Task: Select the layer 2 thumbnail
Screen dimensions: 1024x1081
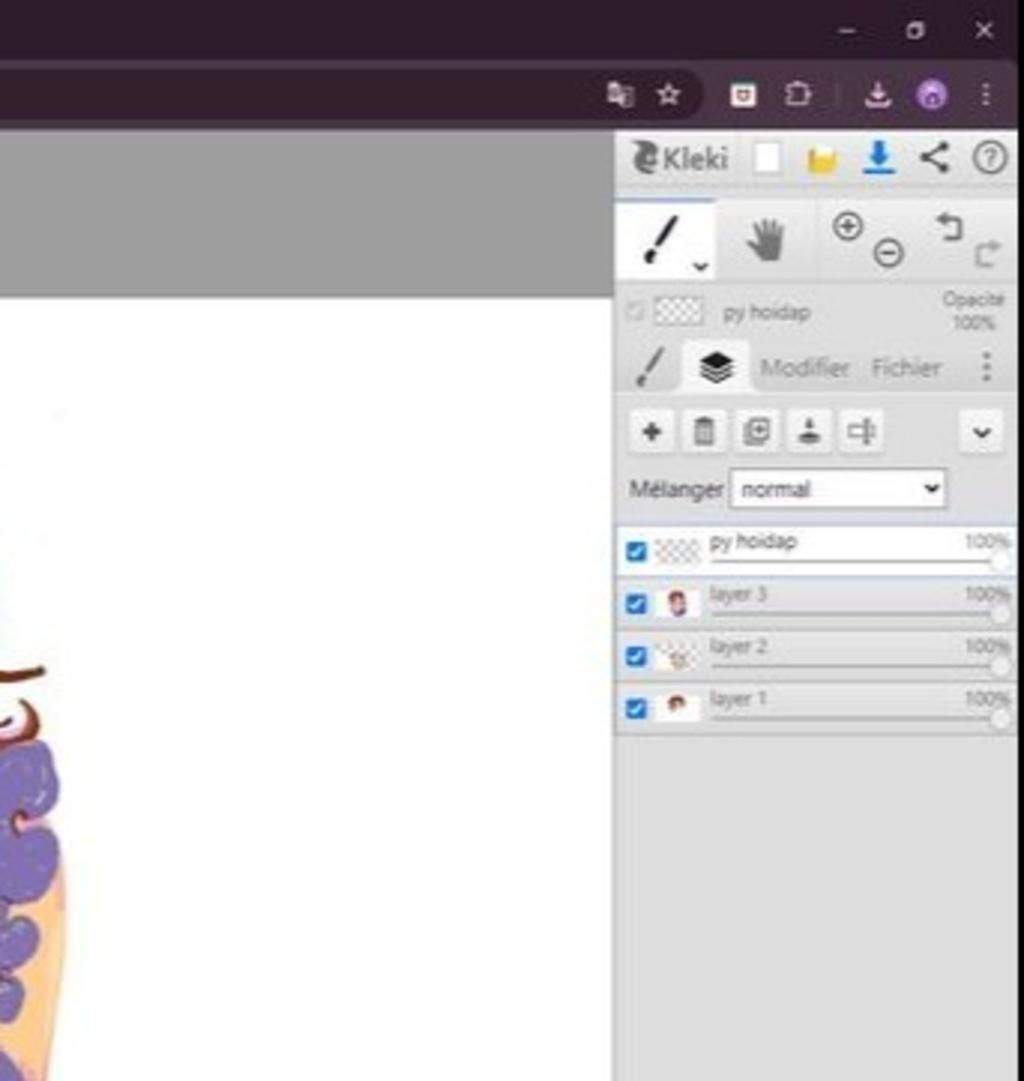Action: (677, 656)
